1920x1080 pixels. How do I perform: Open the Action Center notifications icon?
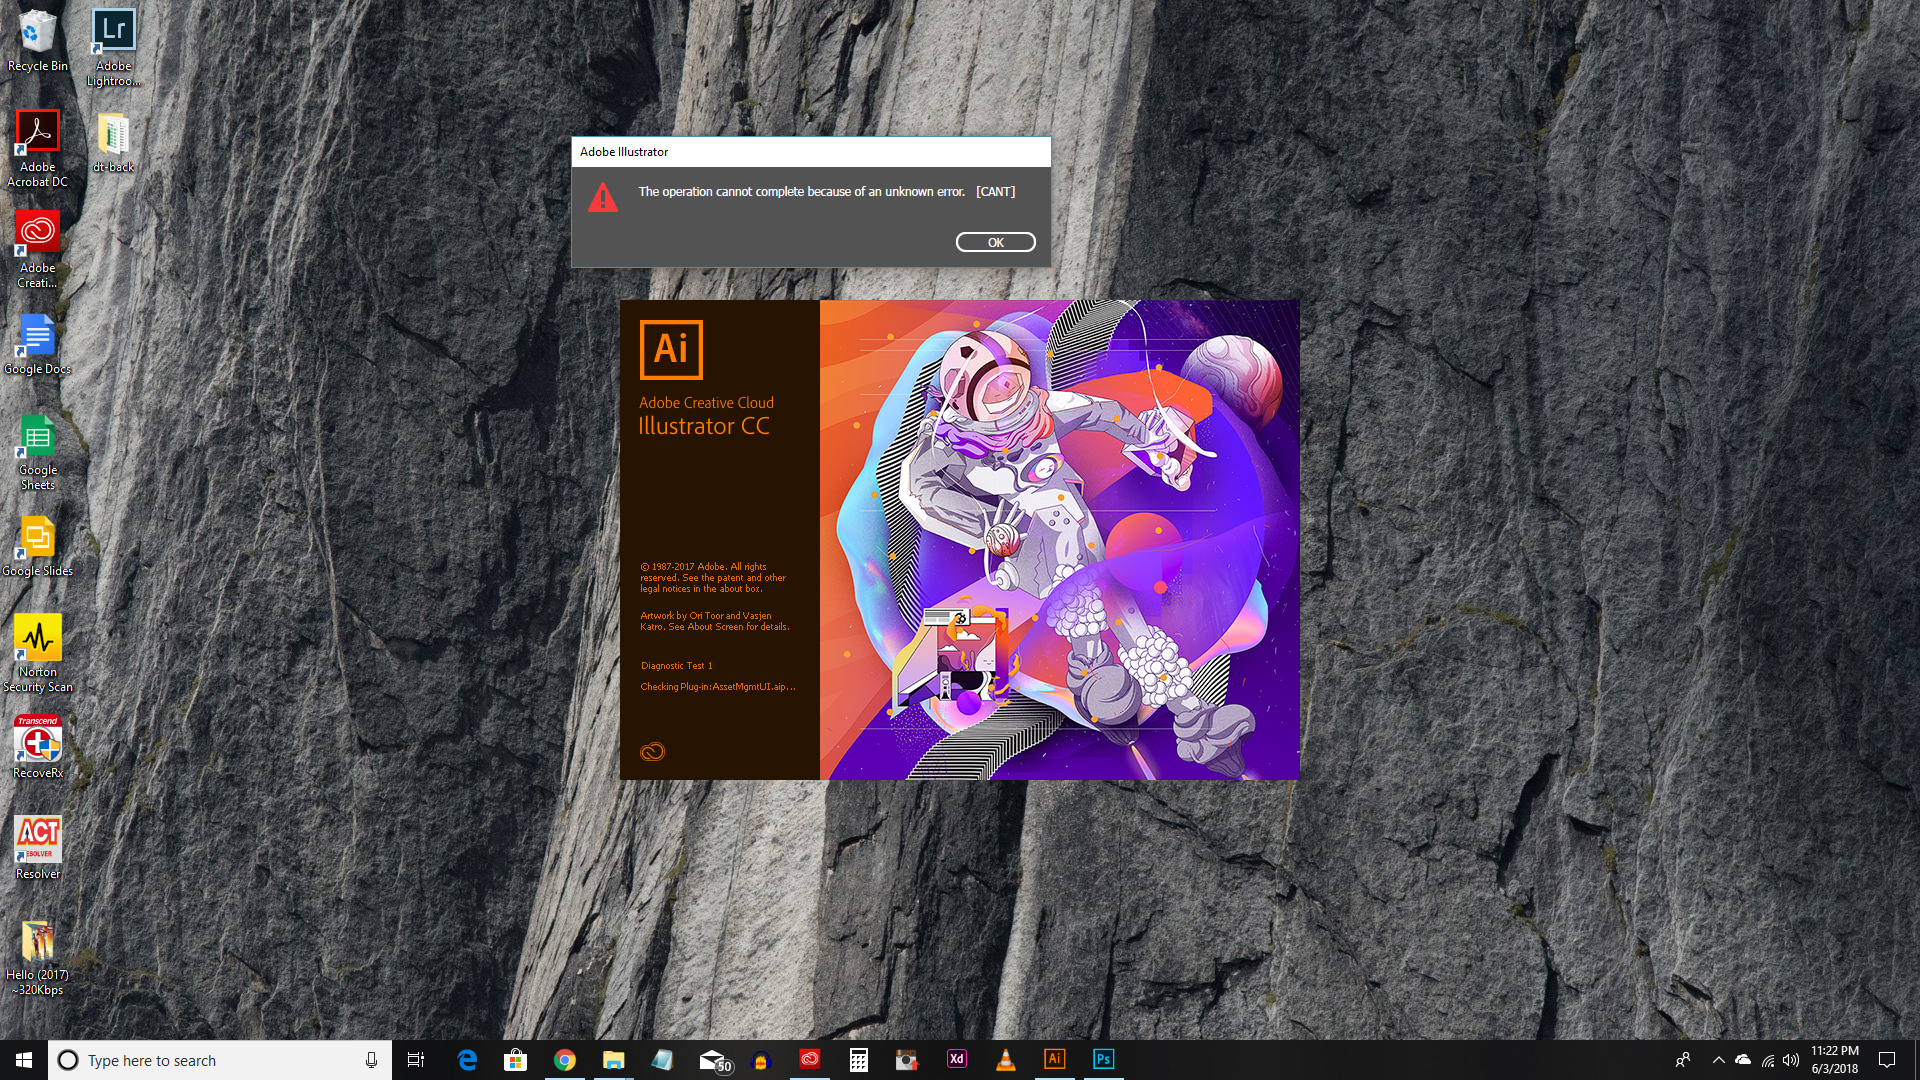tap(1887, 1060)
